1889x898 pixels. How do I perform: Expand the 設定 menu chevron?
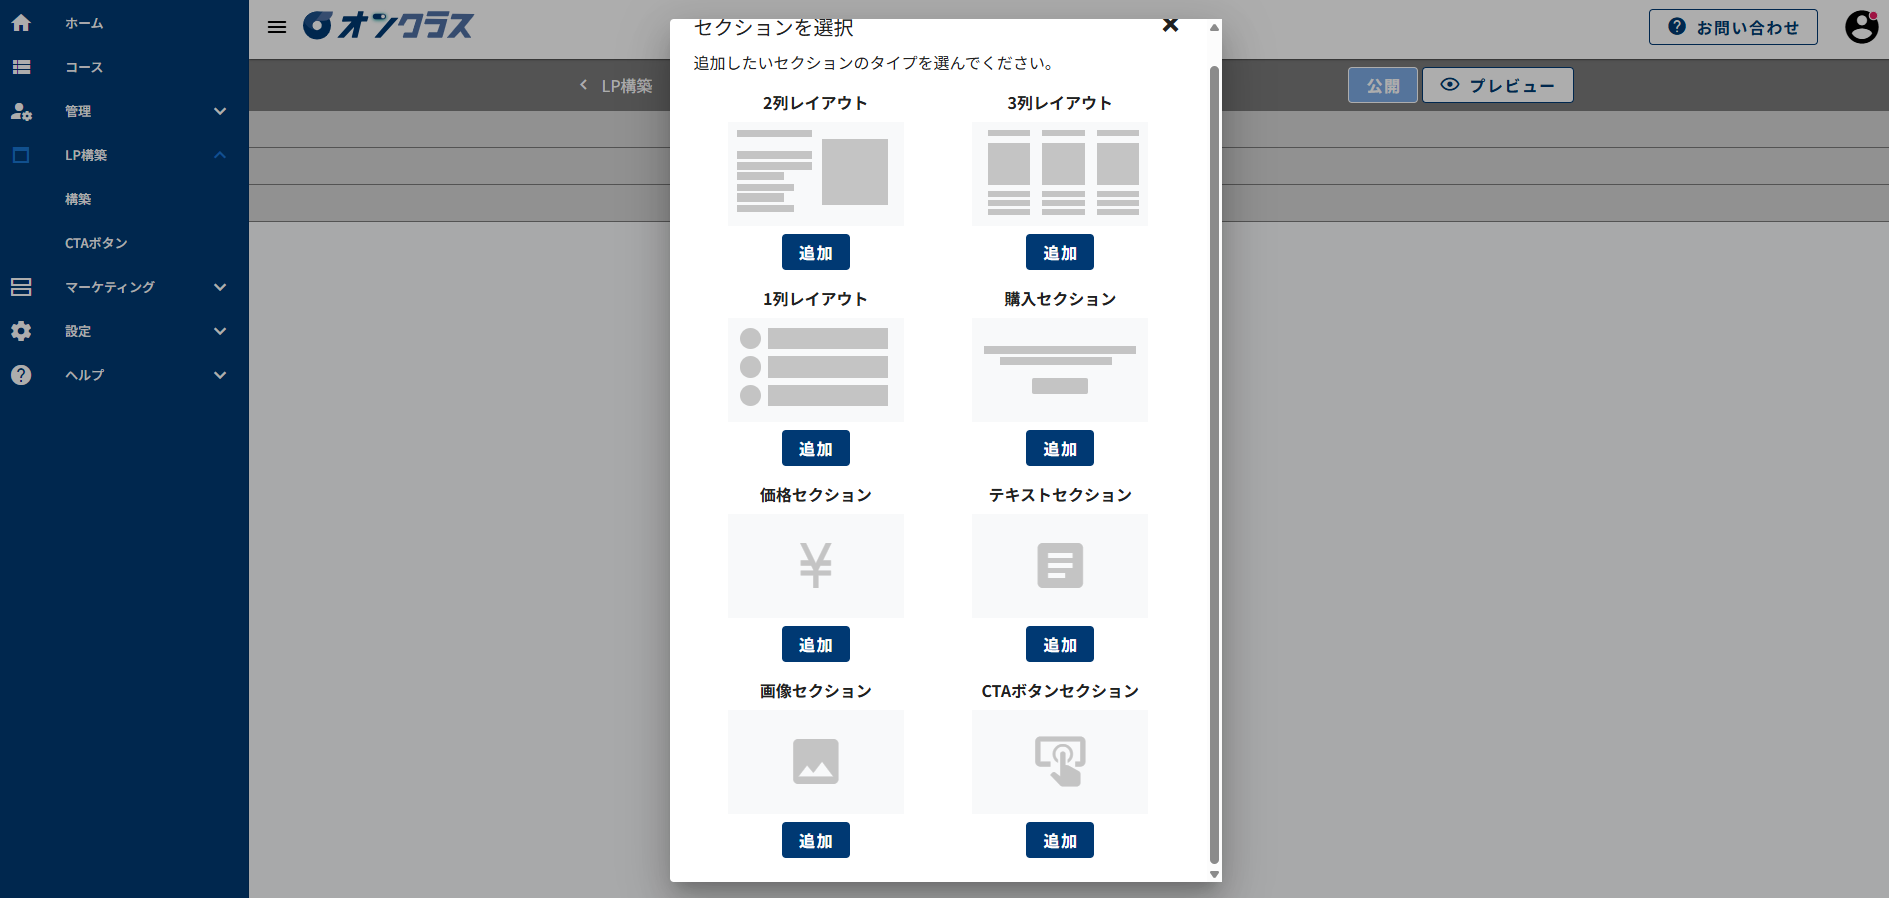click(220, 331)
